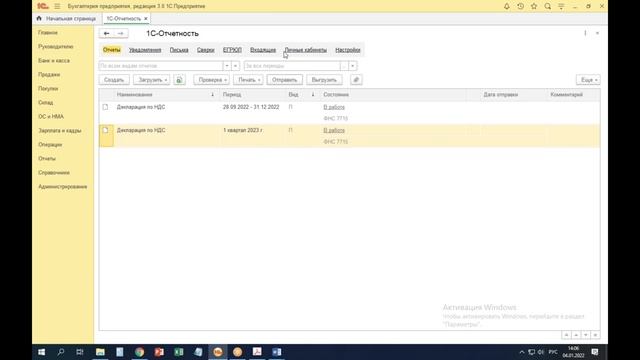The height and width of the screenshot is (360, 640).
Task: Click the Создать button
Action: coord(114,80)
